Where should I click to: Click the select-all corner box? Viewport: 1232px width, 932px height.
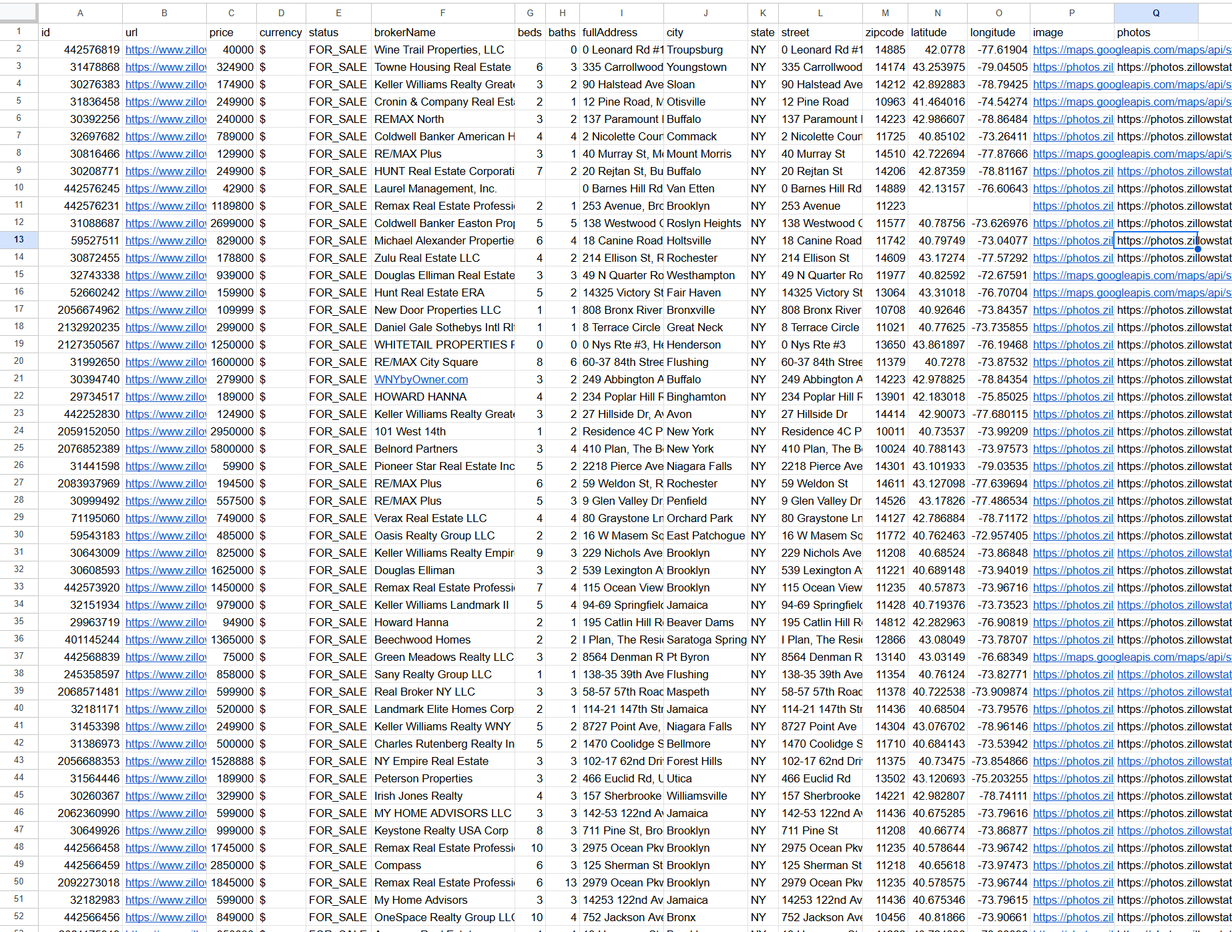click(x=19, y=13)
